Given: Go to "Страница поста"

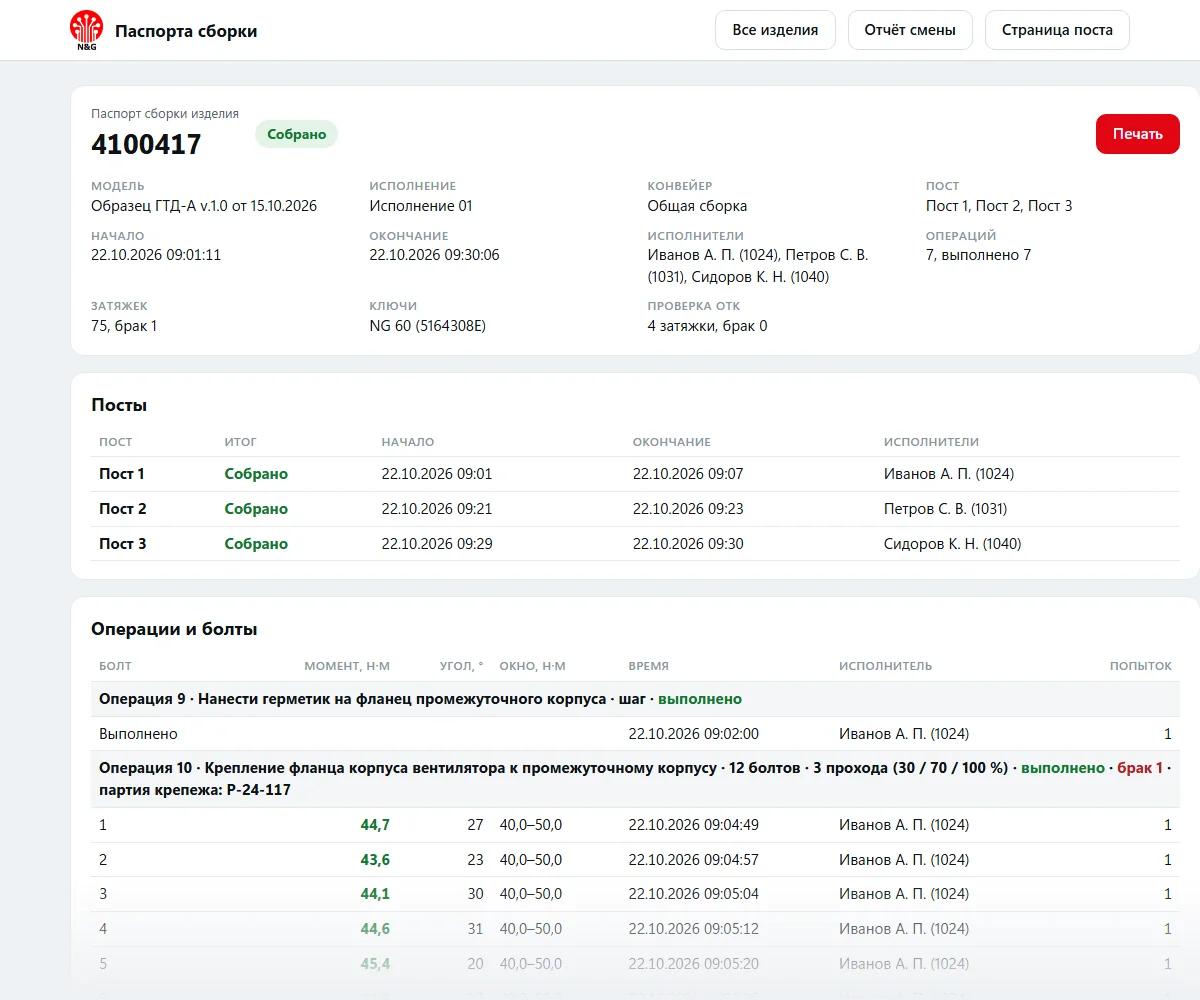Looking at the screenshot, I should coord(1057,30).
